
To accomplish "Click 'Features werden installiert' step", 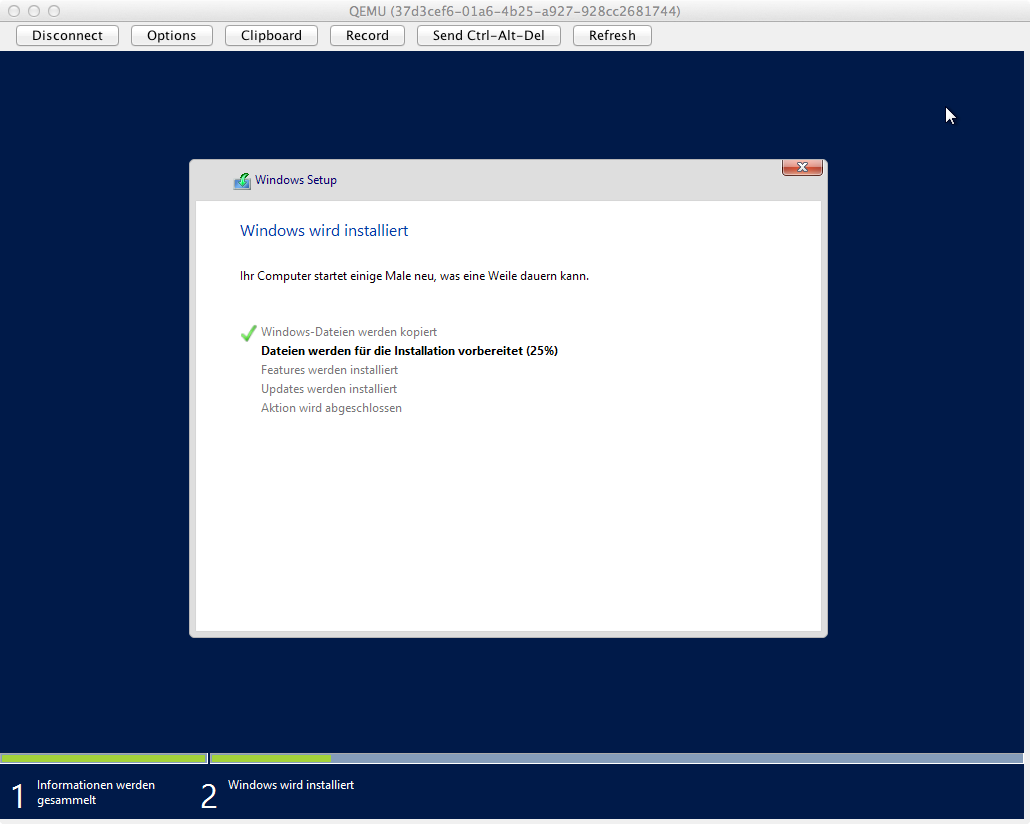I will click(x=329, y=370).
